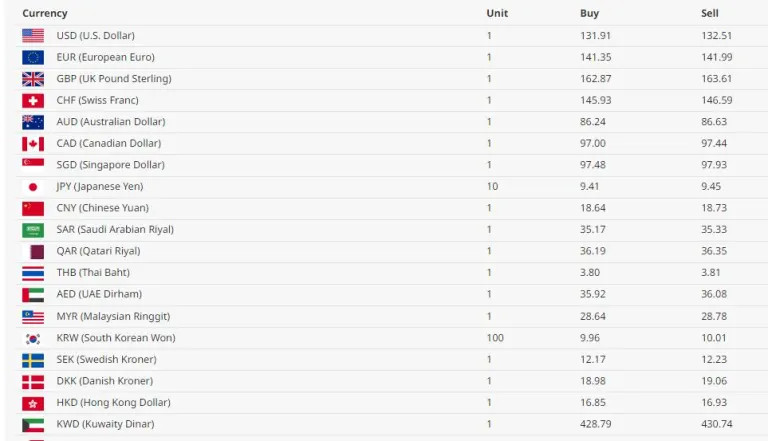768x441 pixels.
Task: Click the Canadian flag icon
Action: coord(33,144)
